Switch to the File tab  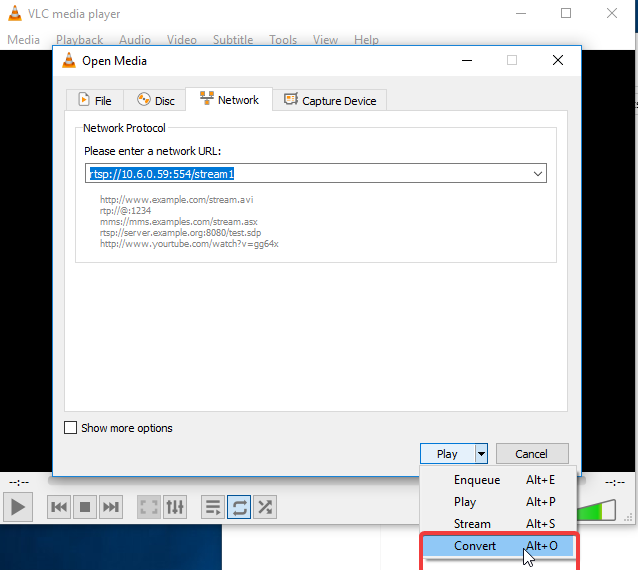click(95, 100)
